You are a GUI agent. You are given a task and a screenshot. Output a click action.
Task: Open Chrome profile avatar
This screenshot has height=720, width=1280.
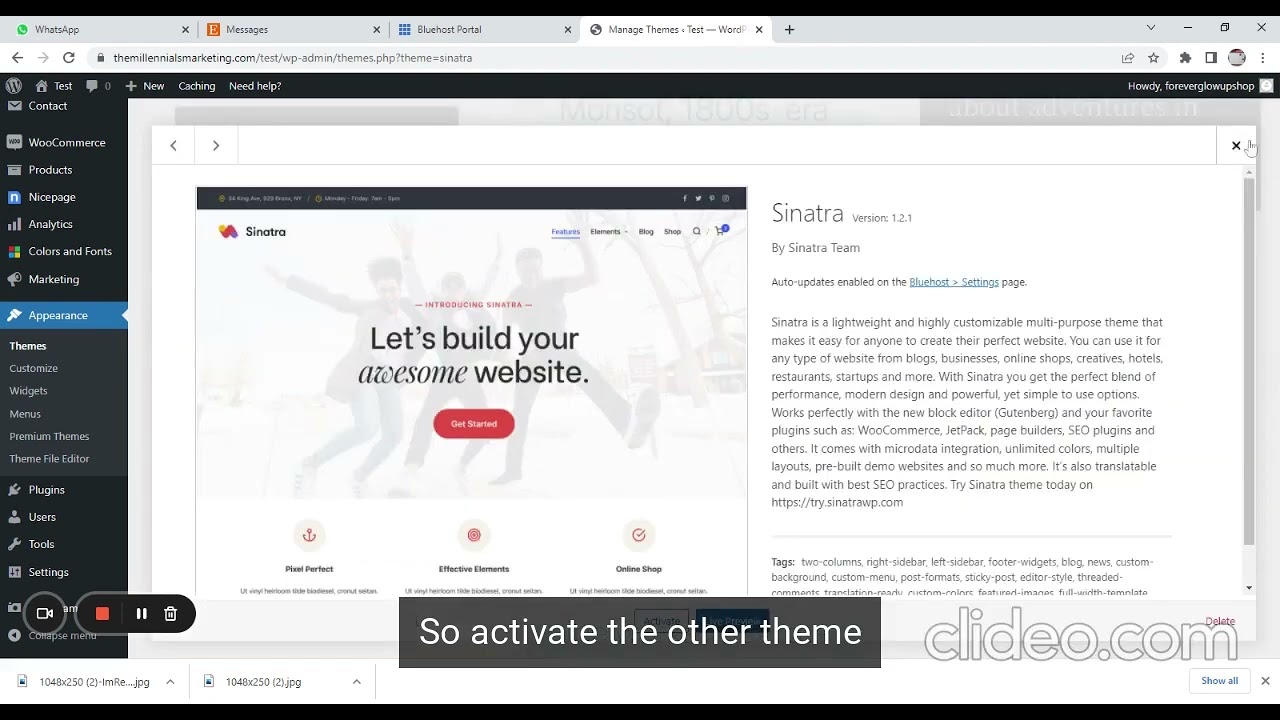point(1237,58)
